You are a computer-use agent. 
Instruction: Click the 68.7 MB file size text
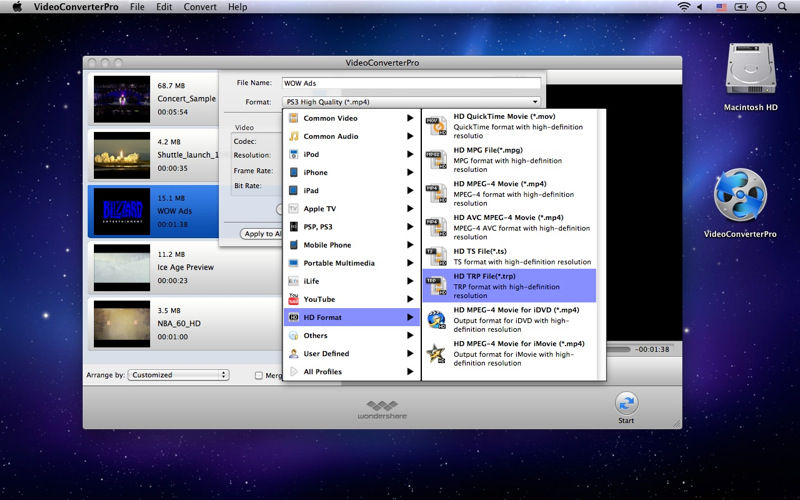pyautogui.click(x=171, y=86)
